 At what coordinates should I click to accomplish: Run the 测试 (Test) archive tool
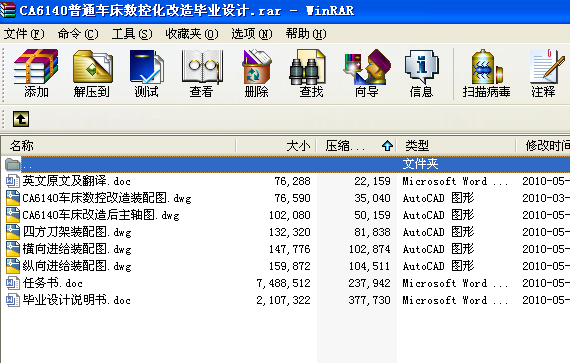tap(146, 73)
